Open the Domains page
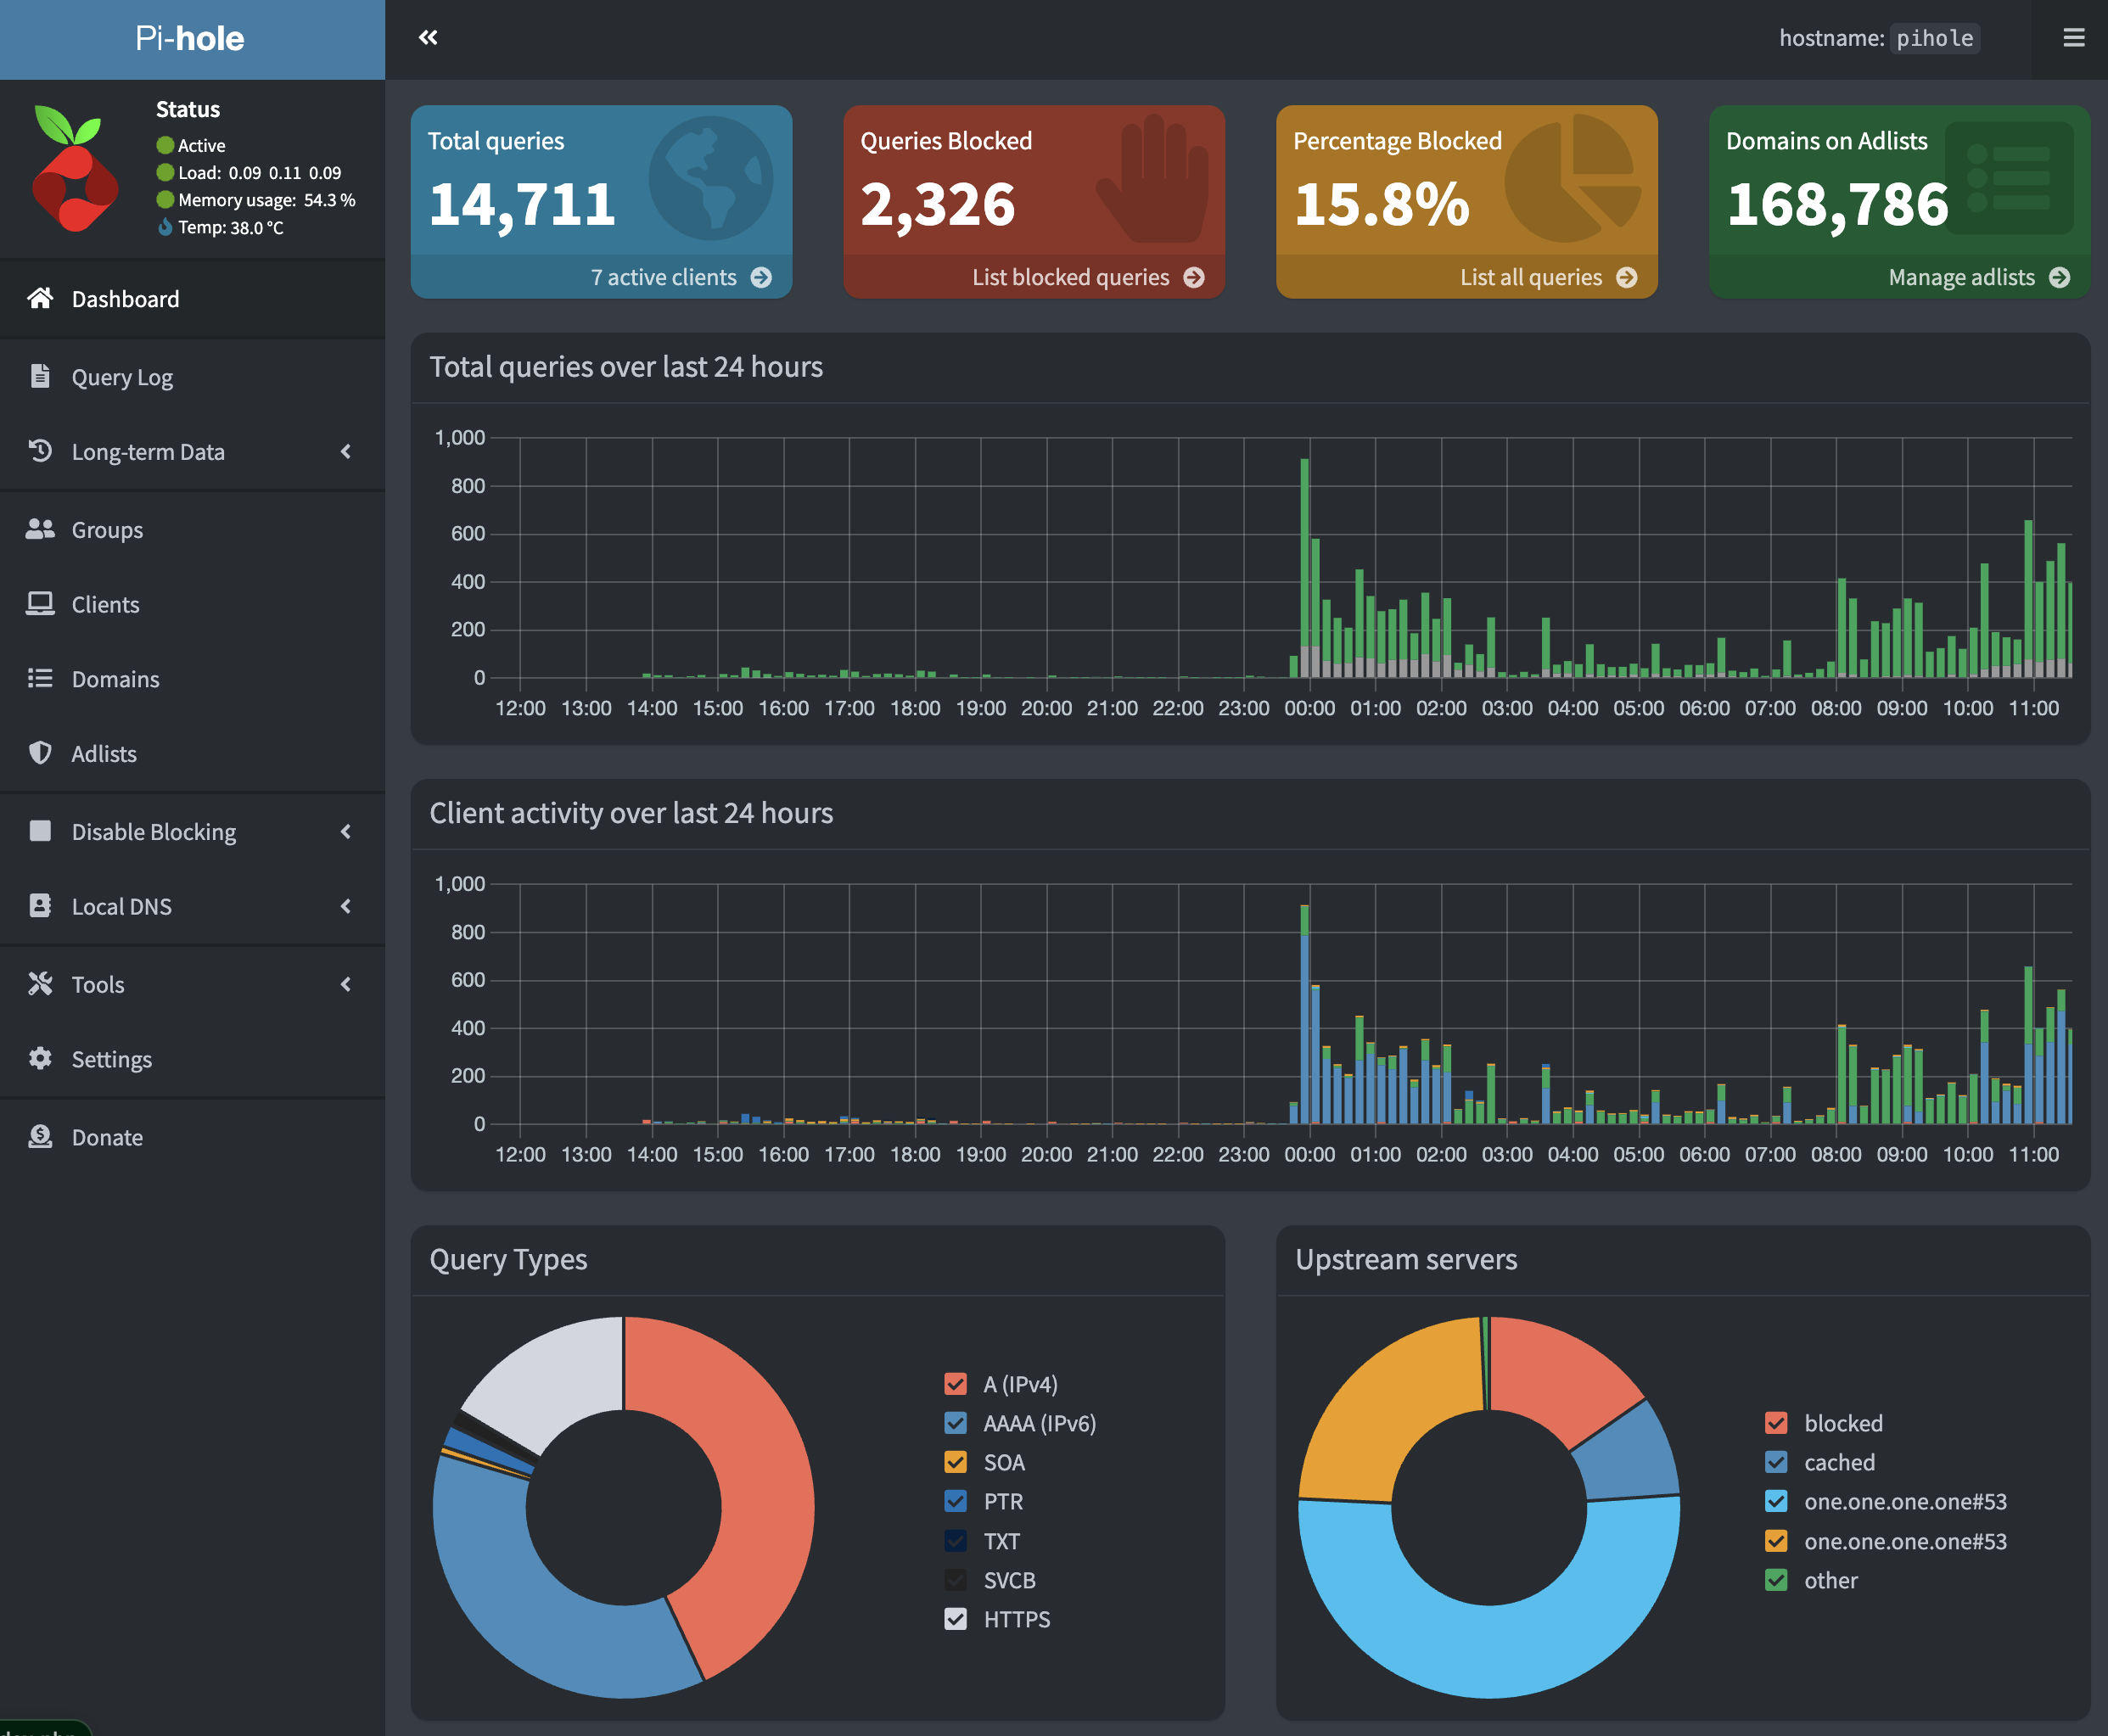Screen dimensions: 2108x1736 [115, 679]
